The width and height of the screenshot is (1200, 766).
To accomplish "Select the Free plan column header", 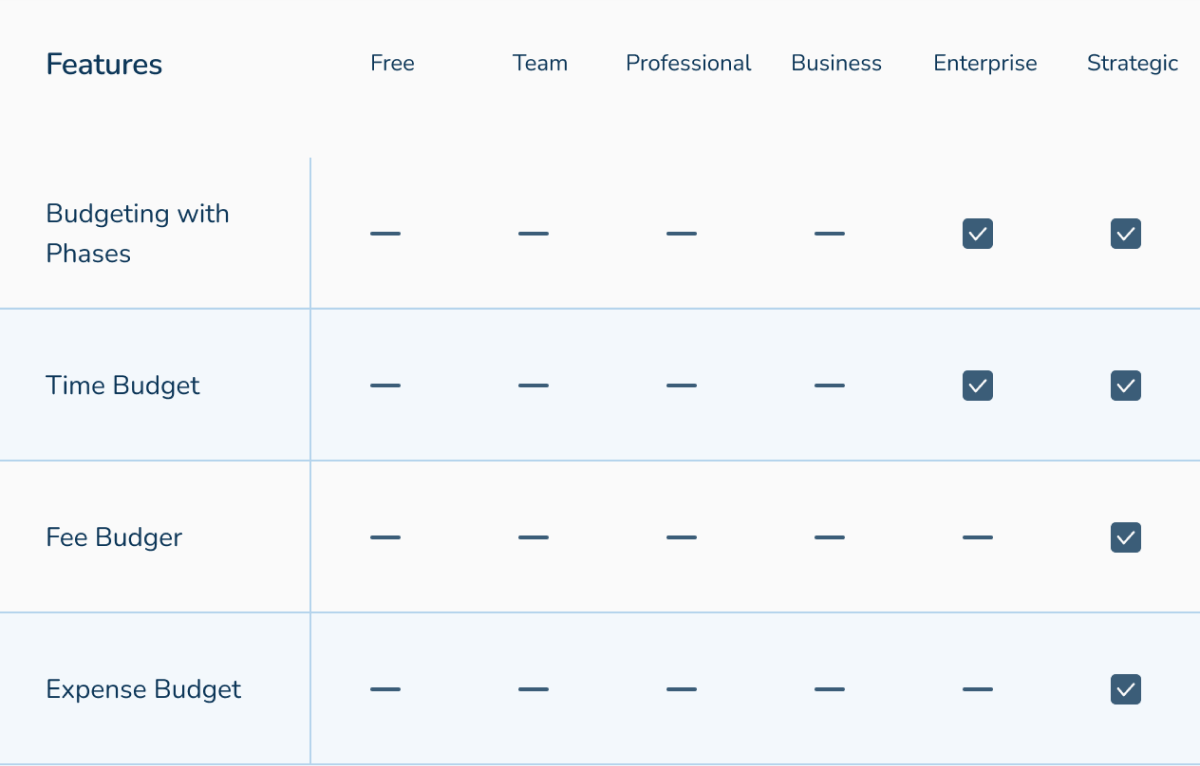I will pyautogui.click(x=392, y=63).
